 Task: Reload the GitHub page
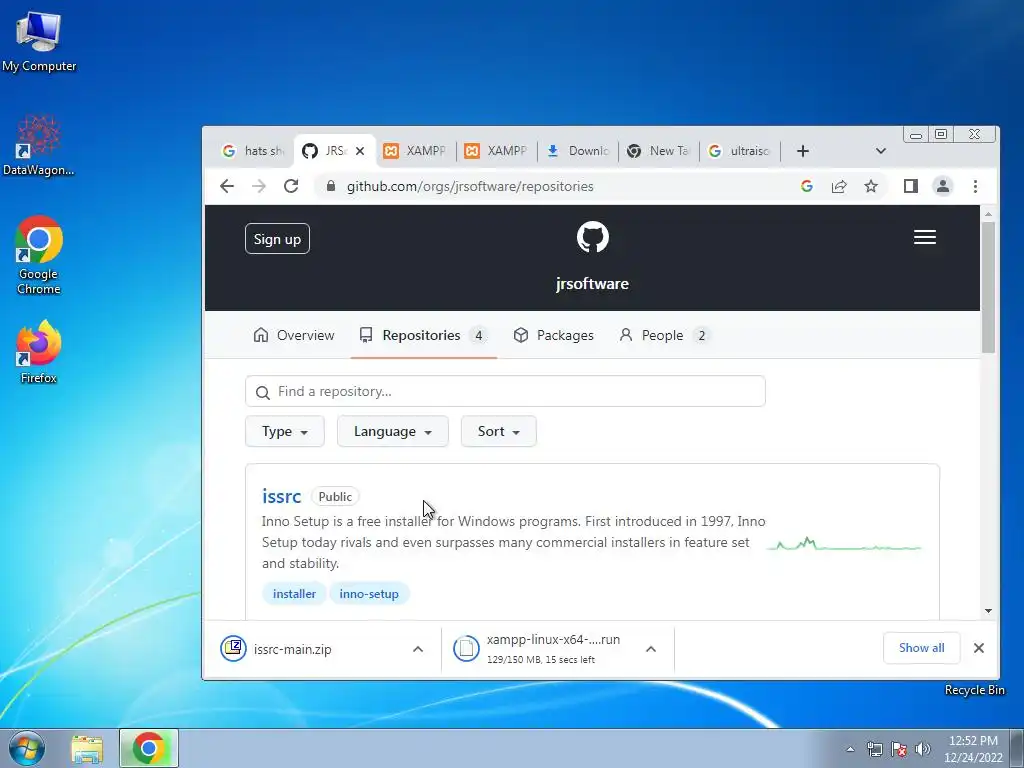[291, 186]
